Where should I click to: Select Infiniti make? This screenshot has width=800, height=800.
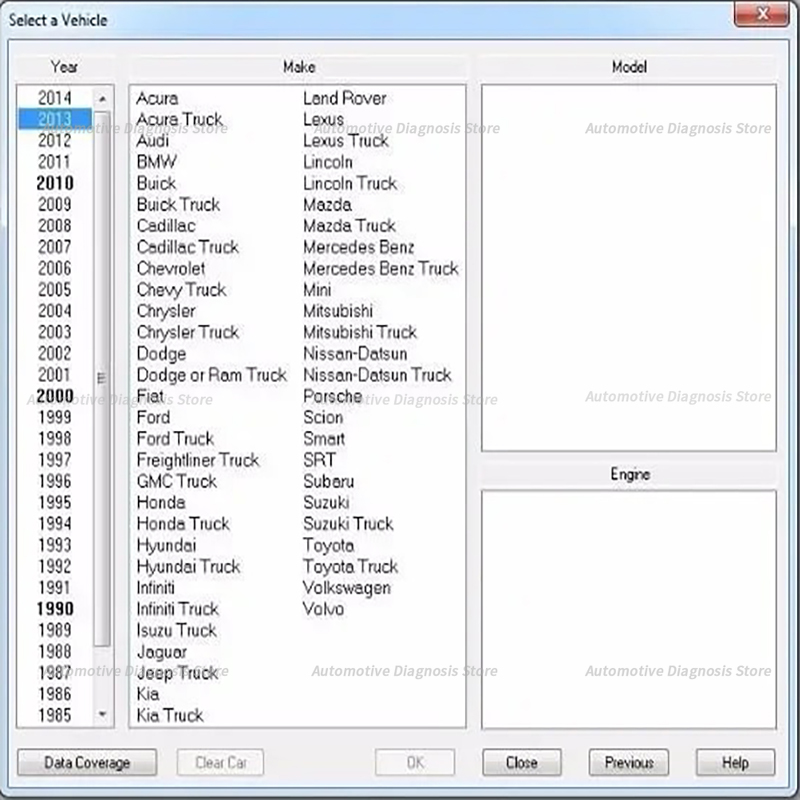[x=156, y=587]
